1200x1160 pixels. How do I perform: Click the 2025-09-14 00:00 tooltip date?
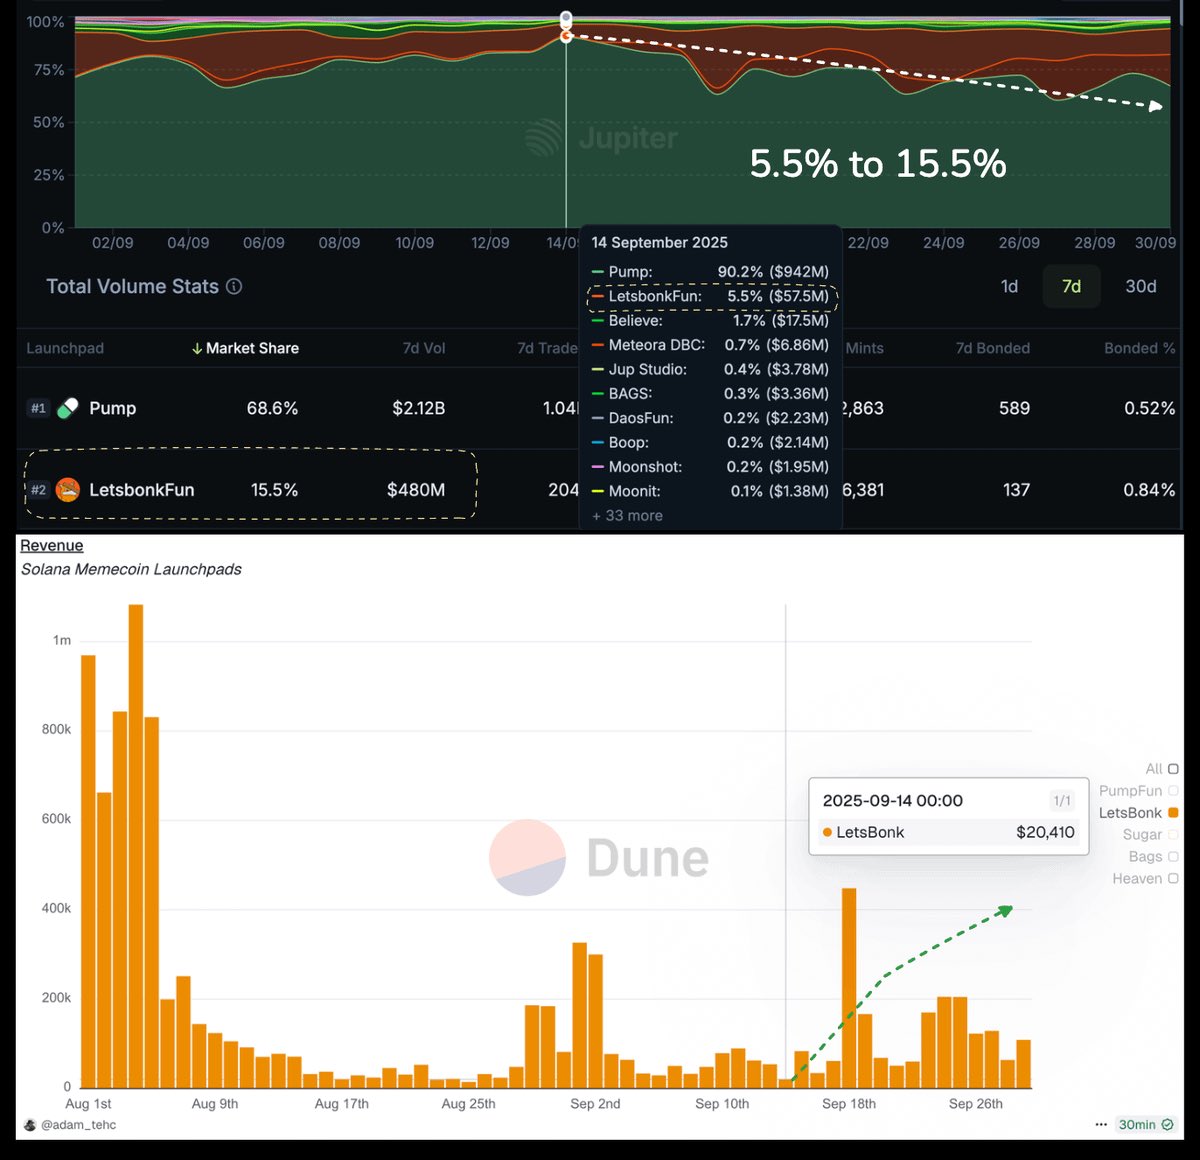[892, 801]
